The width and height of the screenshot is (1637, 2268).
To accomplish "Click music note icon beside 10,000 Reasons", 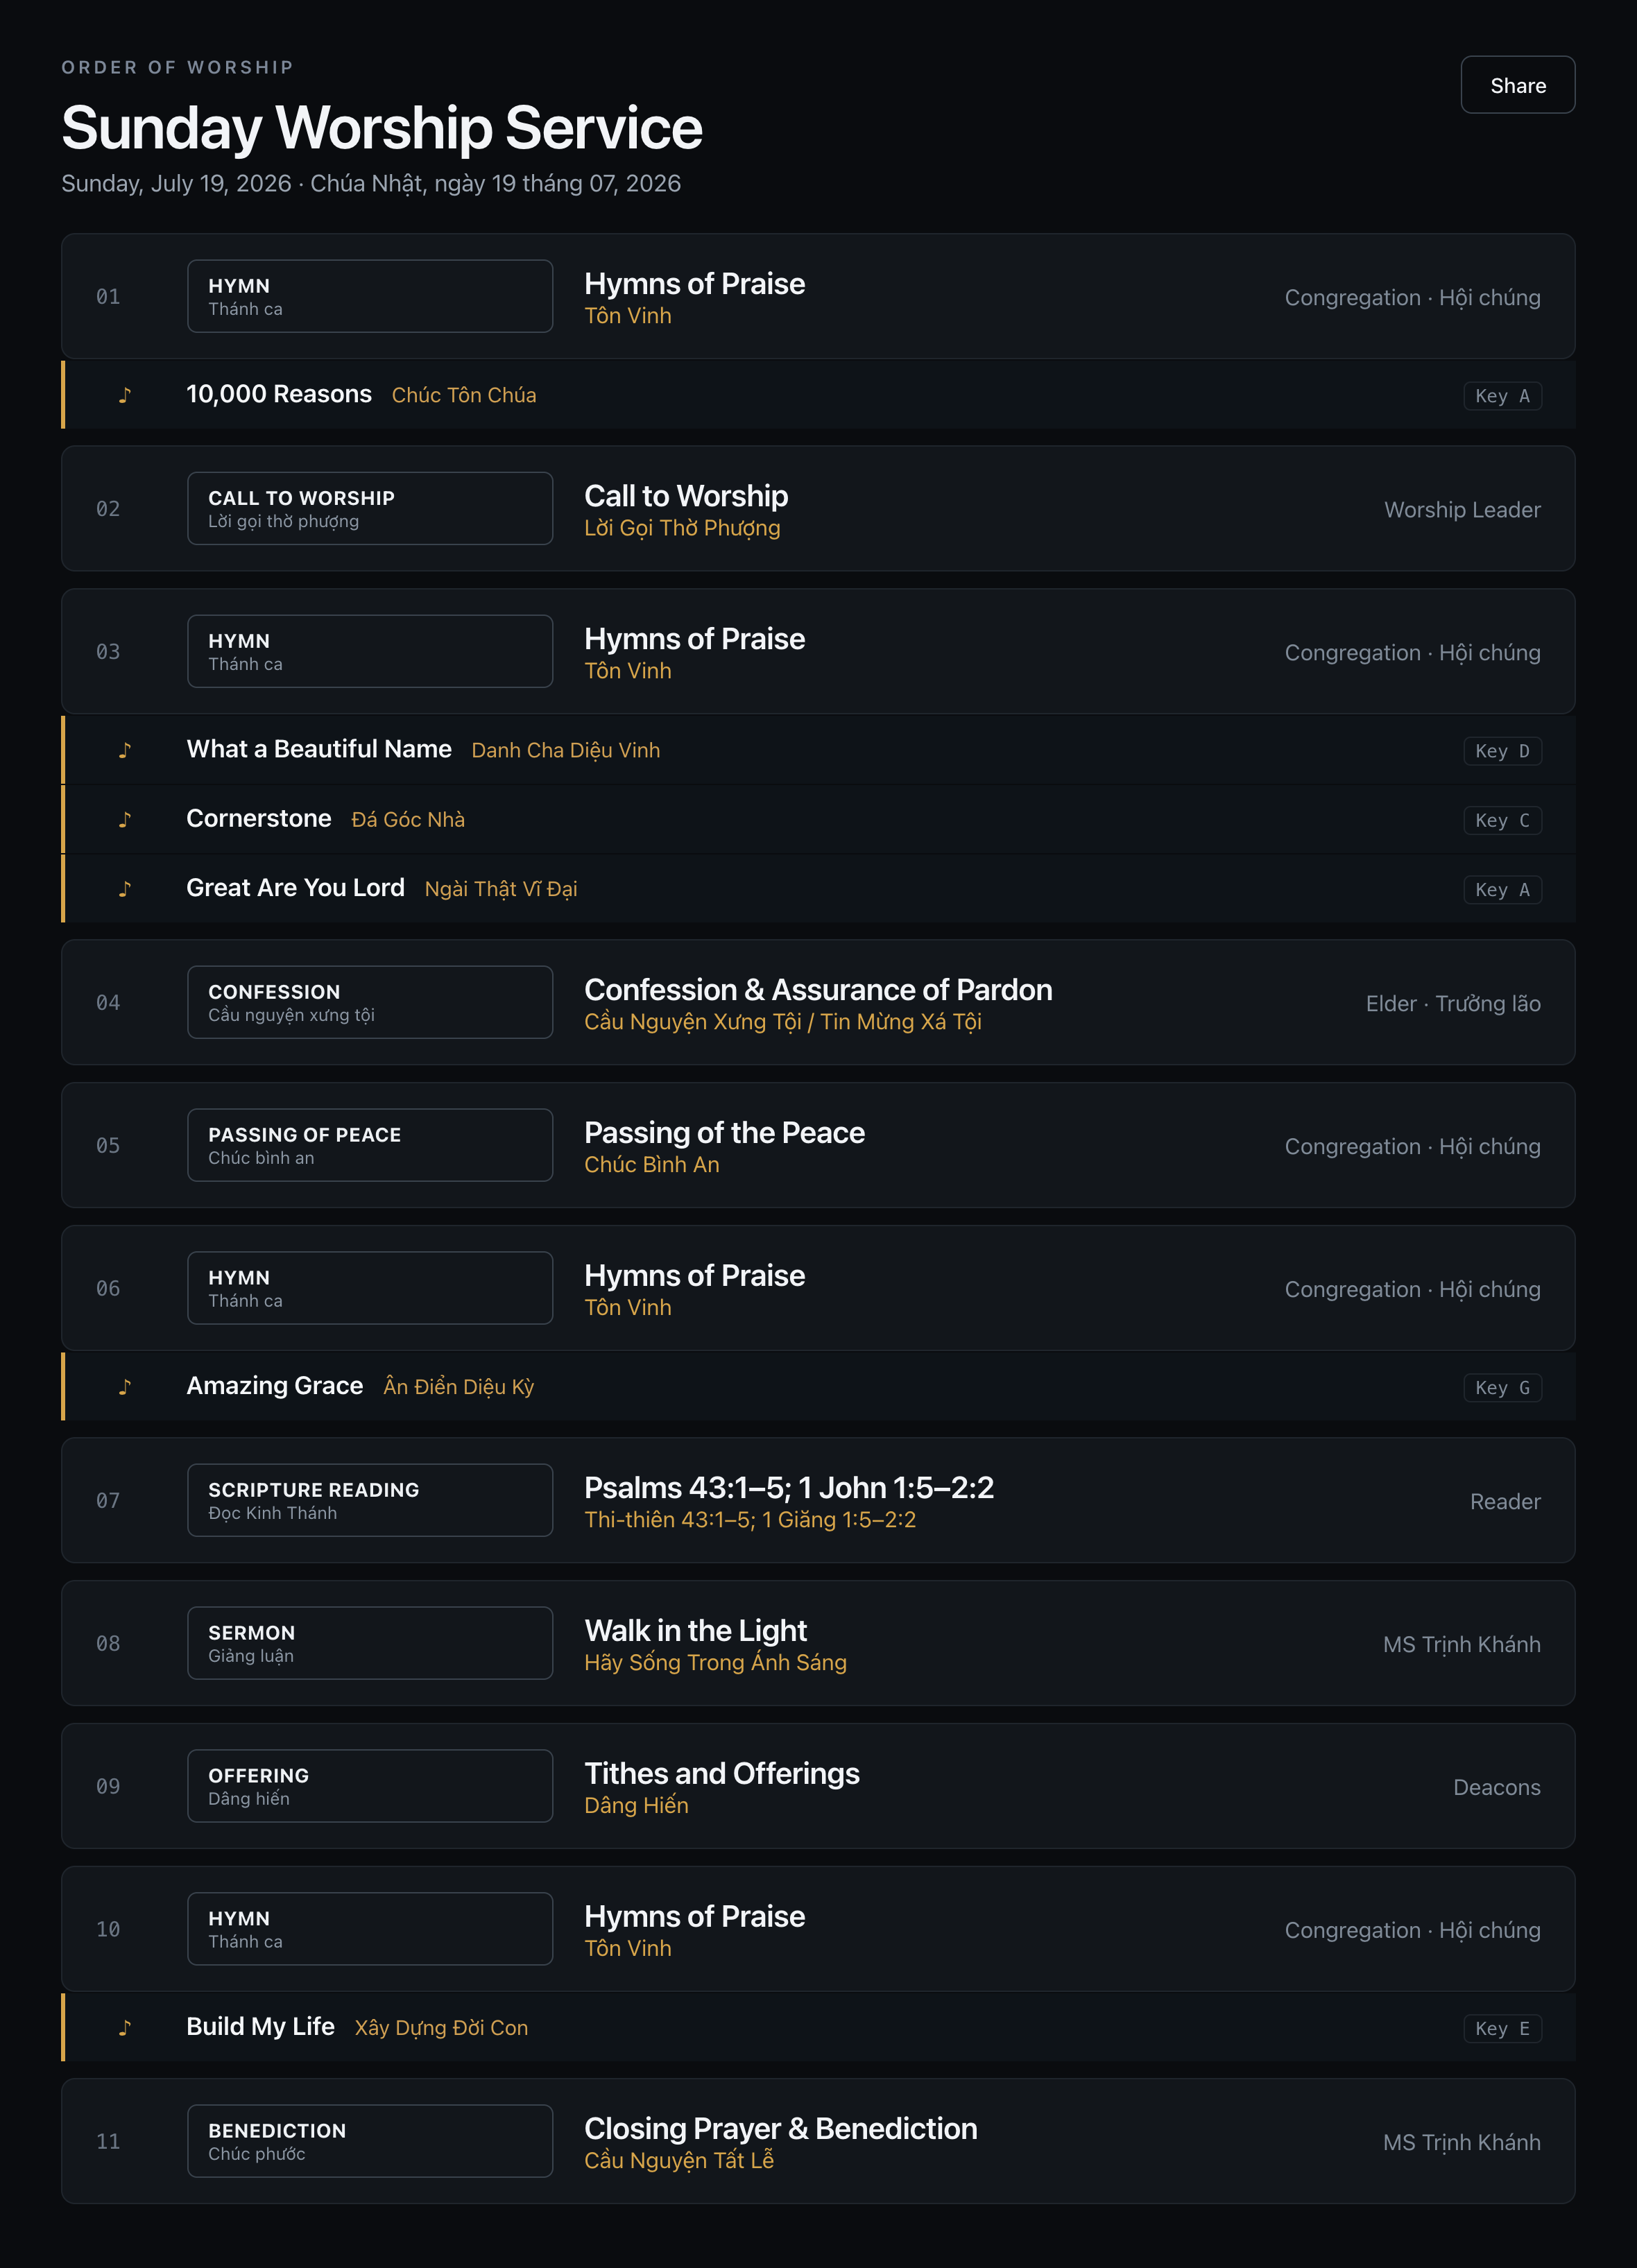I will click(124, 395).
